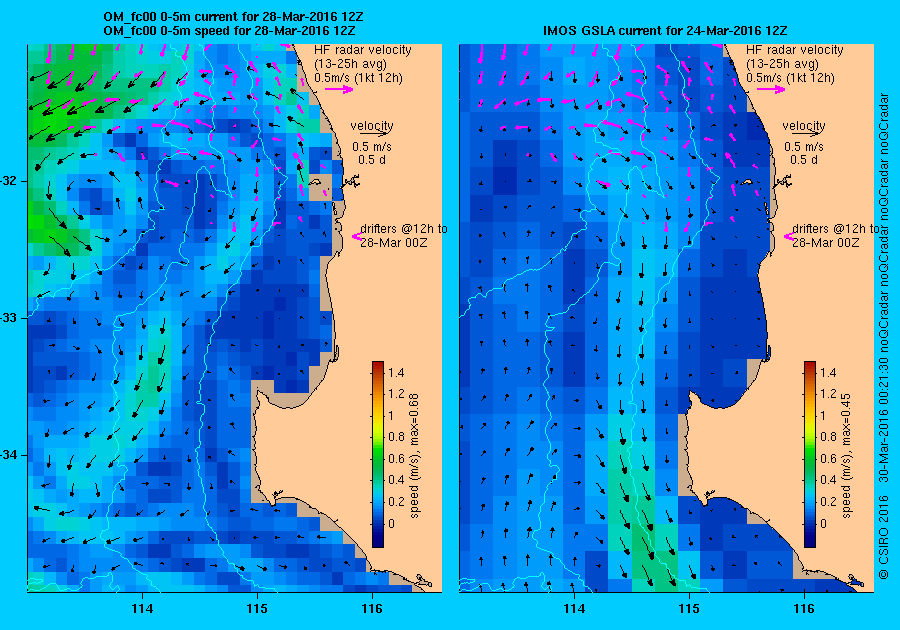Viewport: 900px width, 630px height.
Task: Select the speed color bar in OM_fc00 map
Action: (378, 454)
